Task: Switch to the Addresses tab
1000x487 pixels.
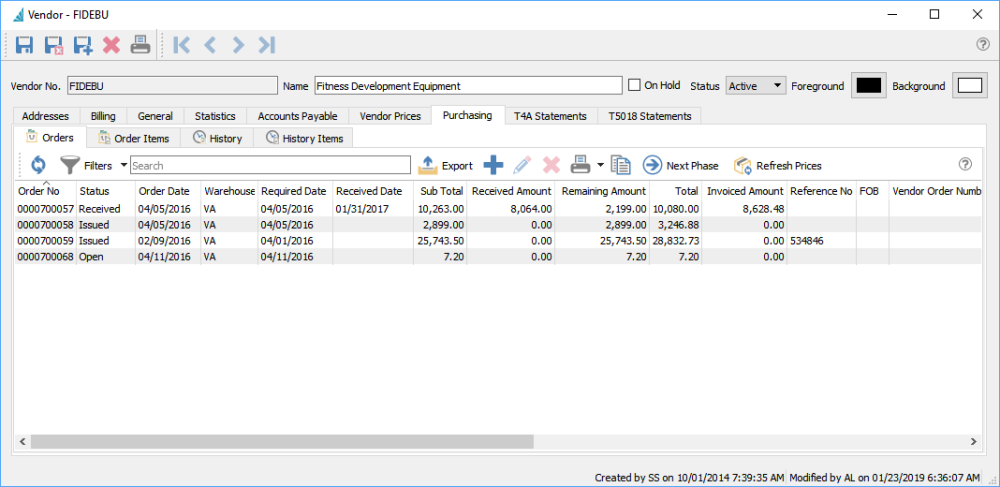Action: (45, 116)
